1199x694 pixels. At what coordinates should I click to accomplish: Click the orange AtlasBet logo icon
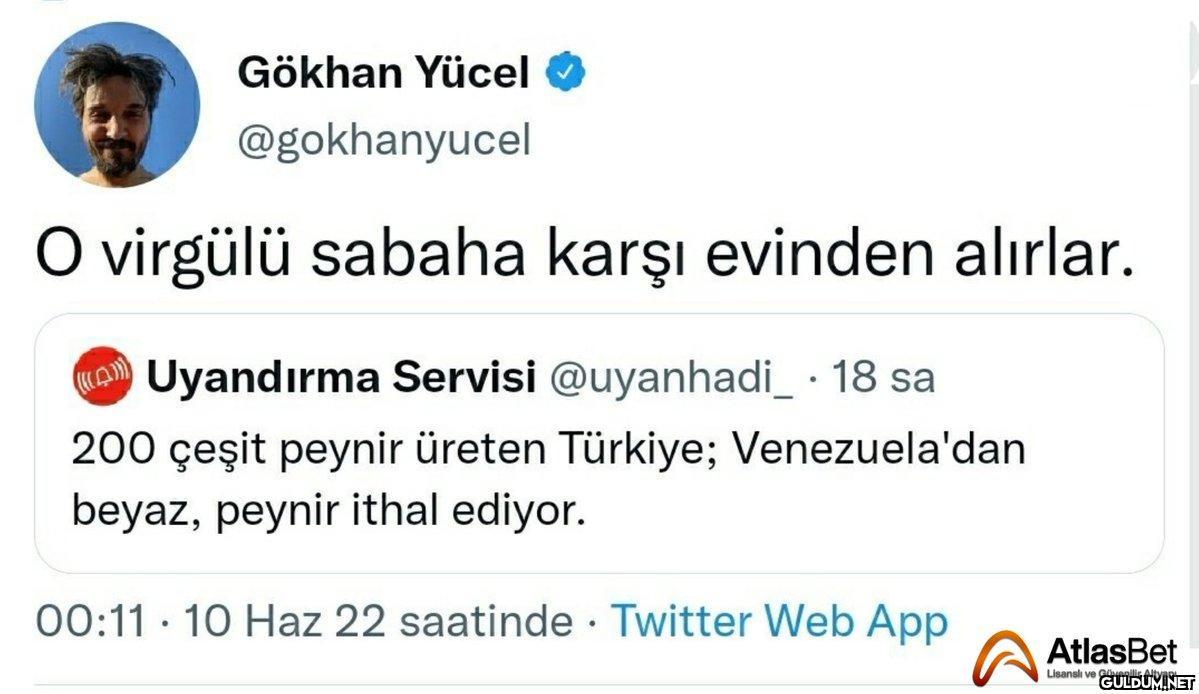[x=1006, y=657]
